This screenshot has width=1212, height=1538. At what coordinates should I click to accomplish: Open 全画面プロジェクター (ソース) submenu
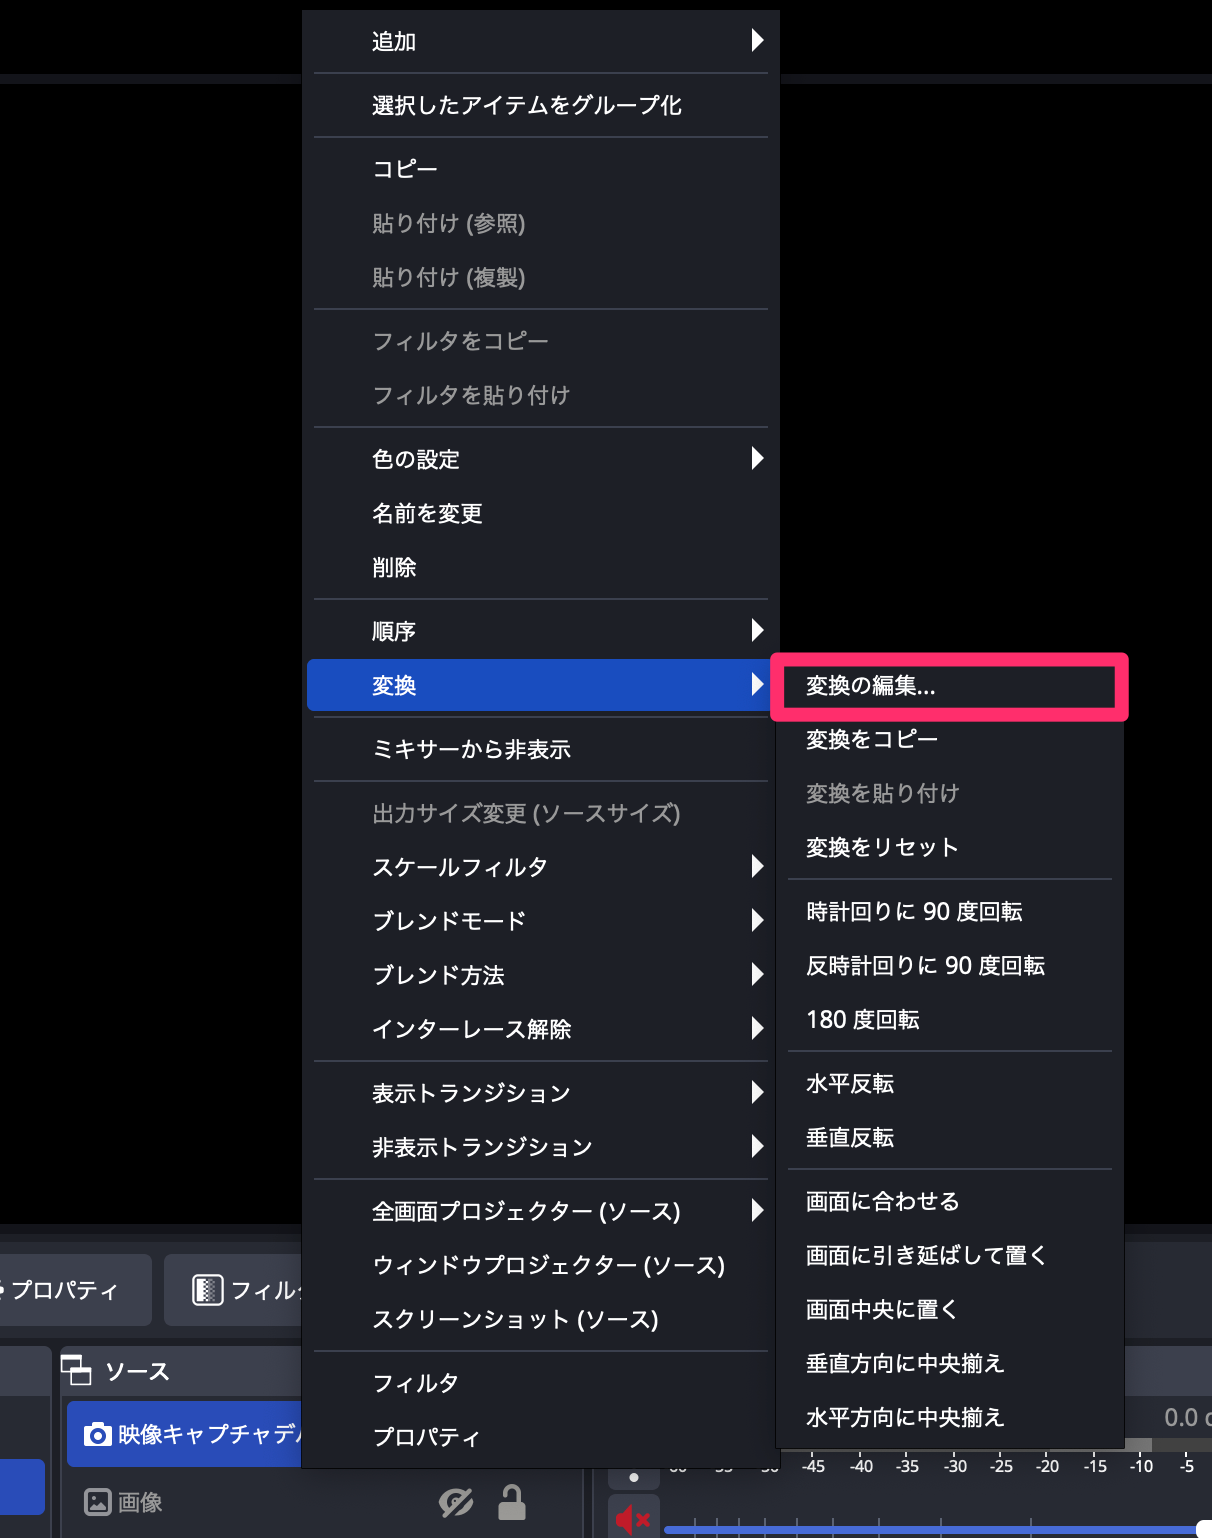(x=540, y=1211)
